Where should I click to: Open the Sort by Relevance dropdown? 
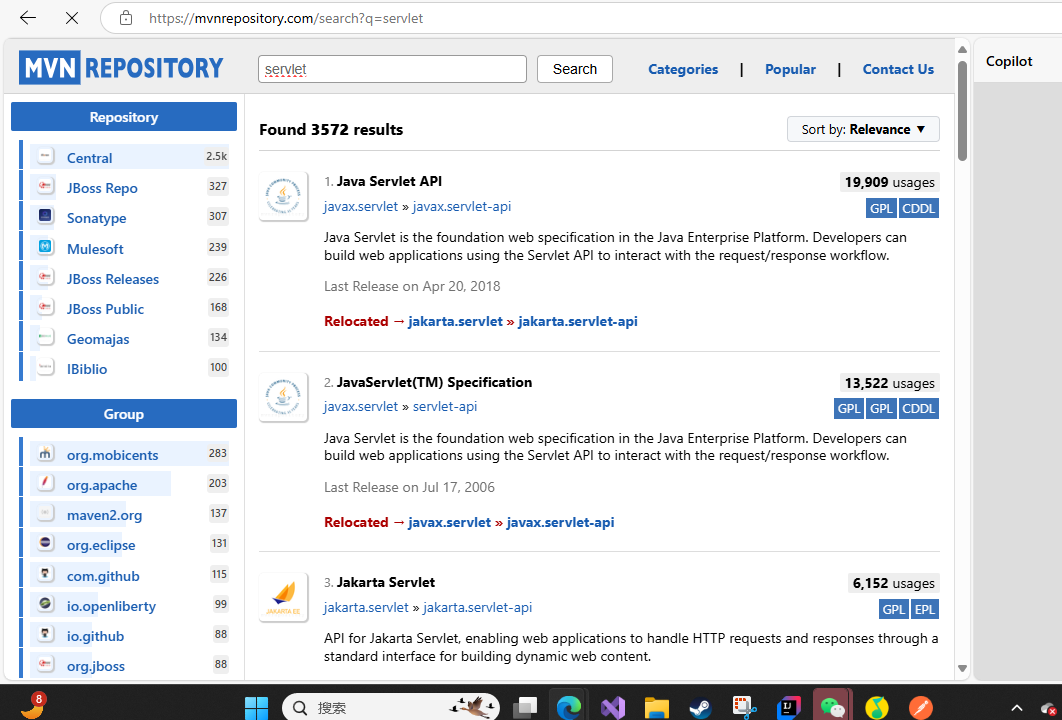point(863,129)
